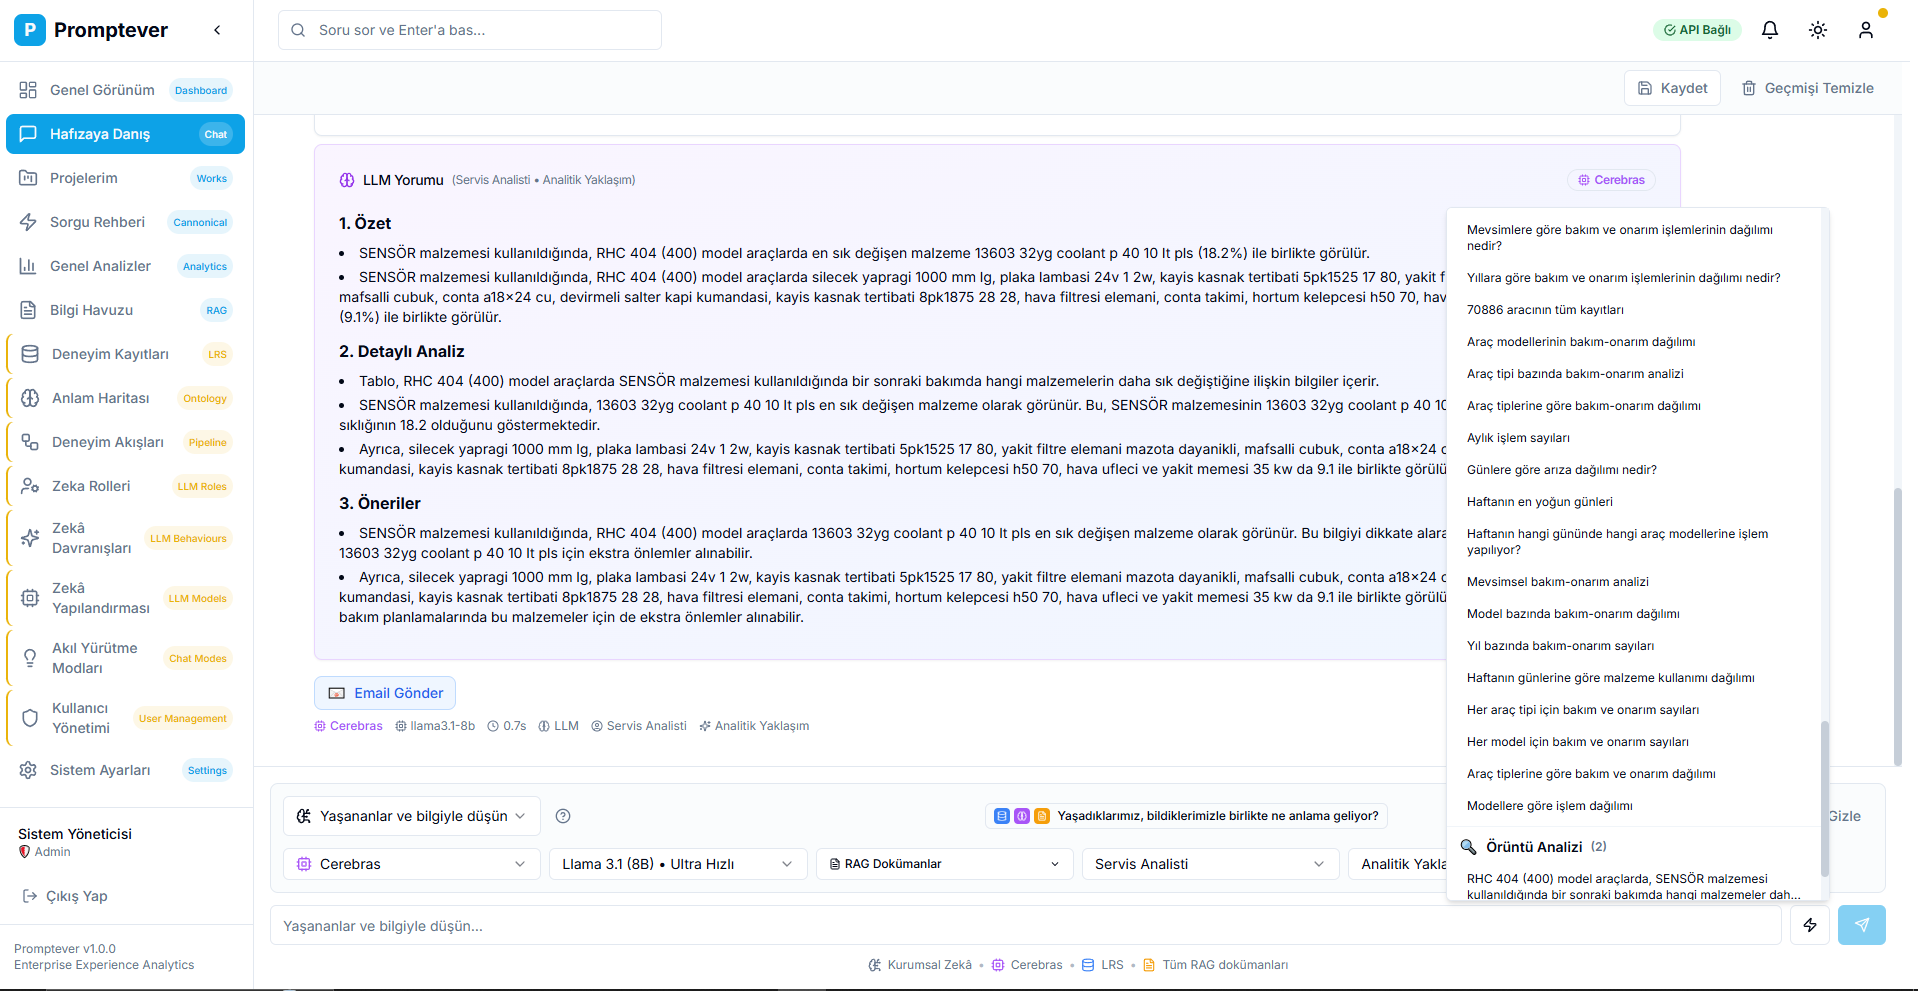The image size is (1918, 991).
Task: Open the Servis Analisti role dropdown
Action: (1209, 864)
